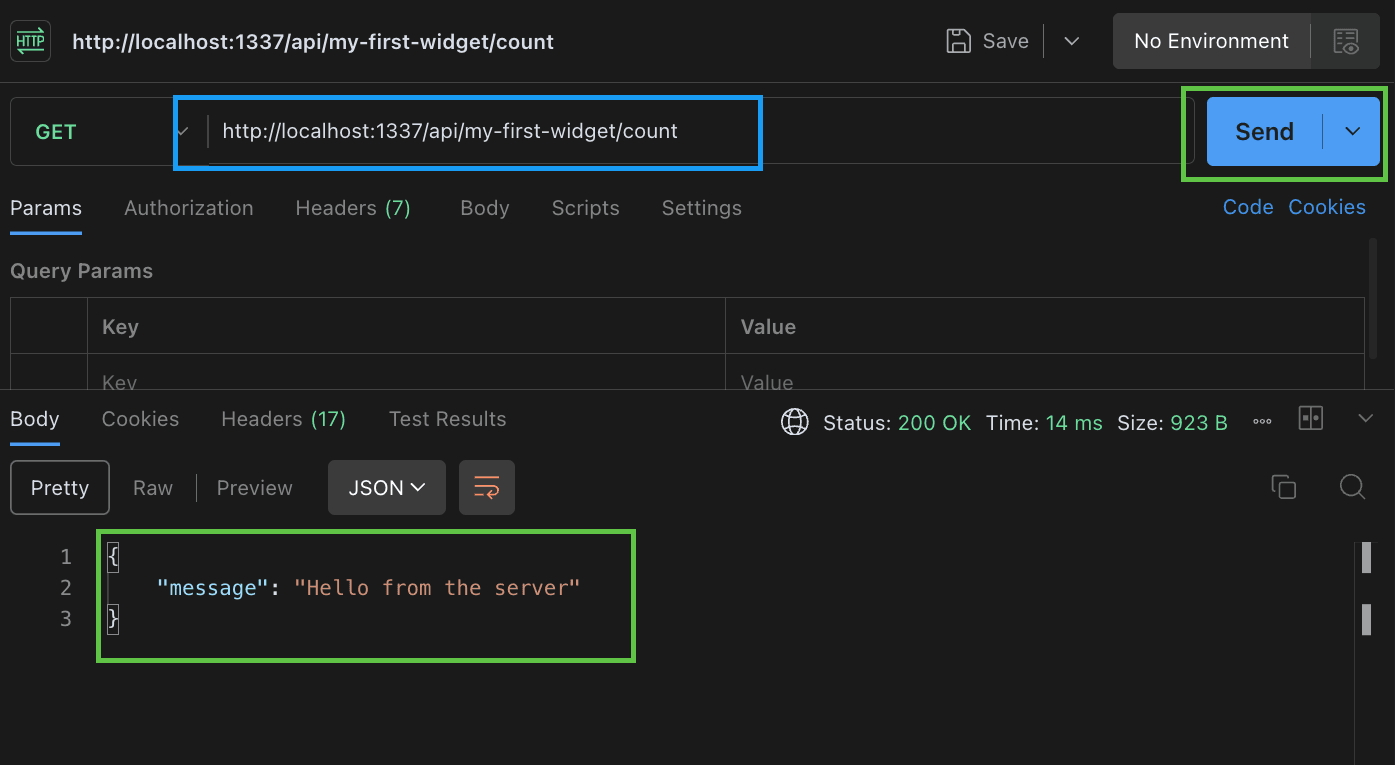Image resolution: width=1395 pixels, height=765 pixels.
Task: Expand the Save options chevron
Action: (1071, 41)
